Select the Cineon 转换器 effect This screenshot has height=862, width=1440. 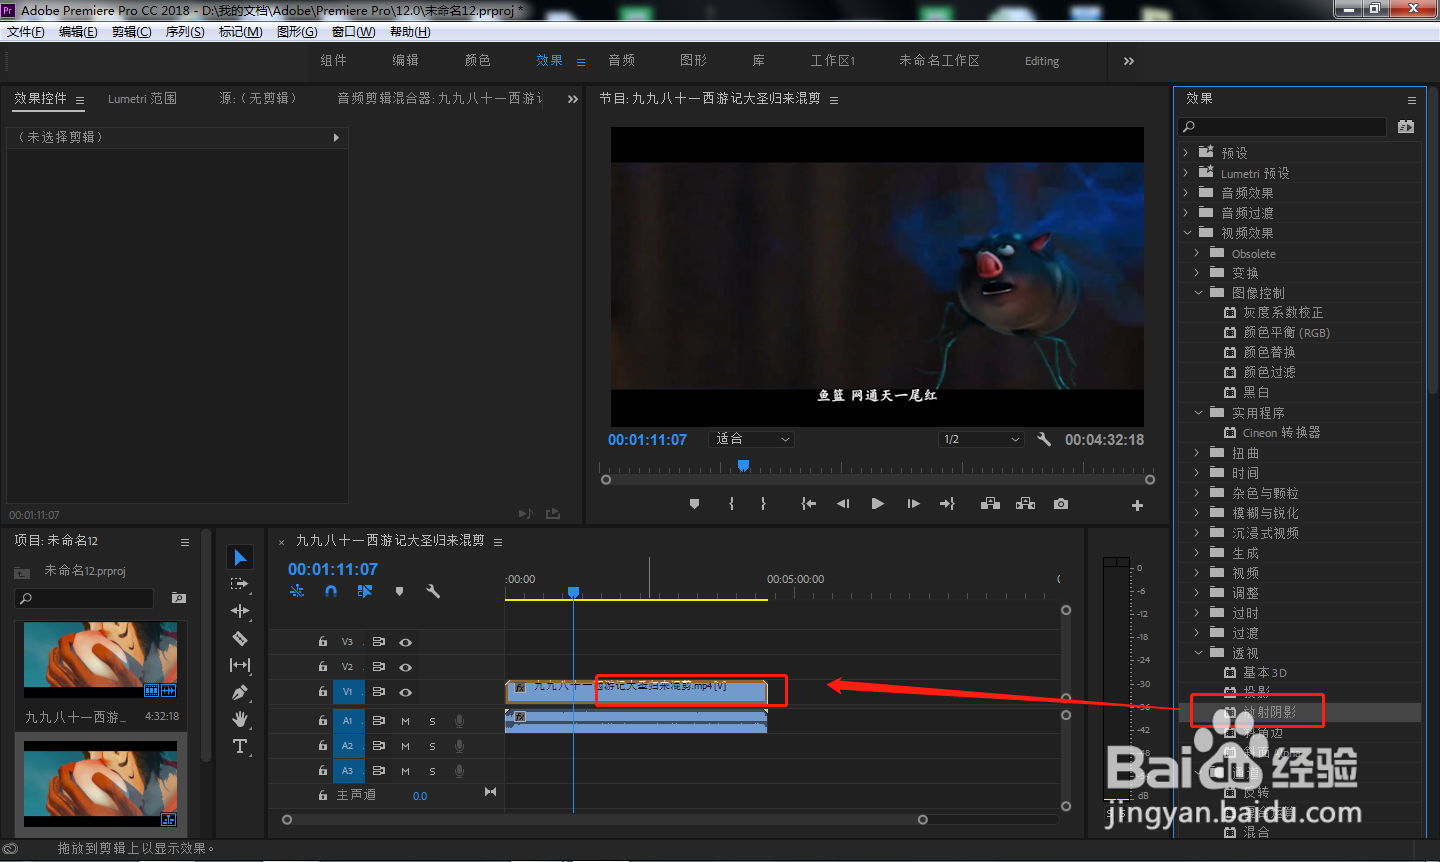1281,433
